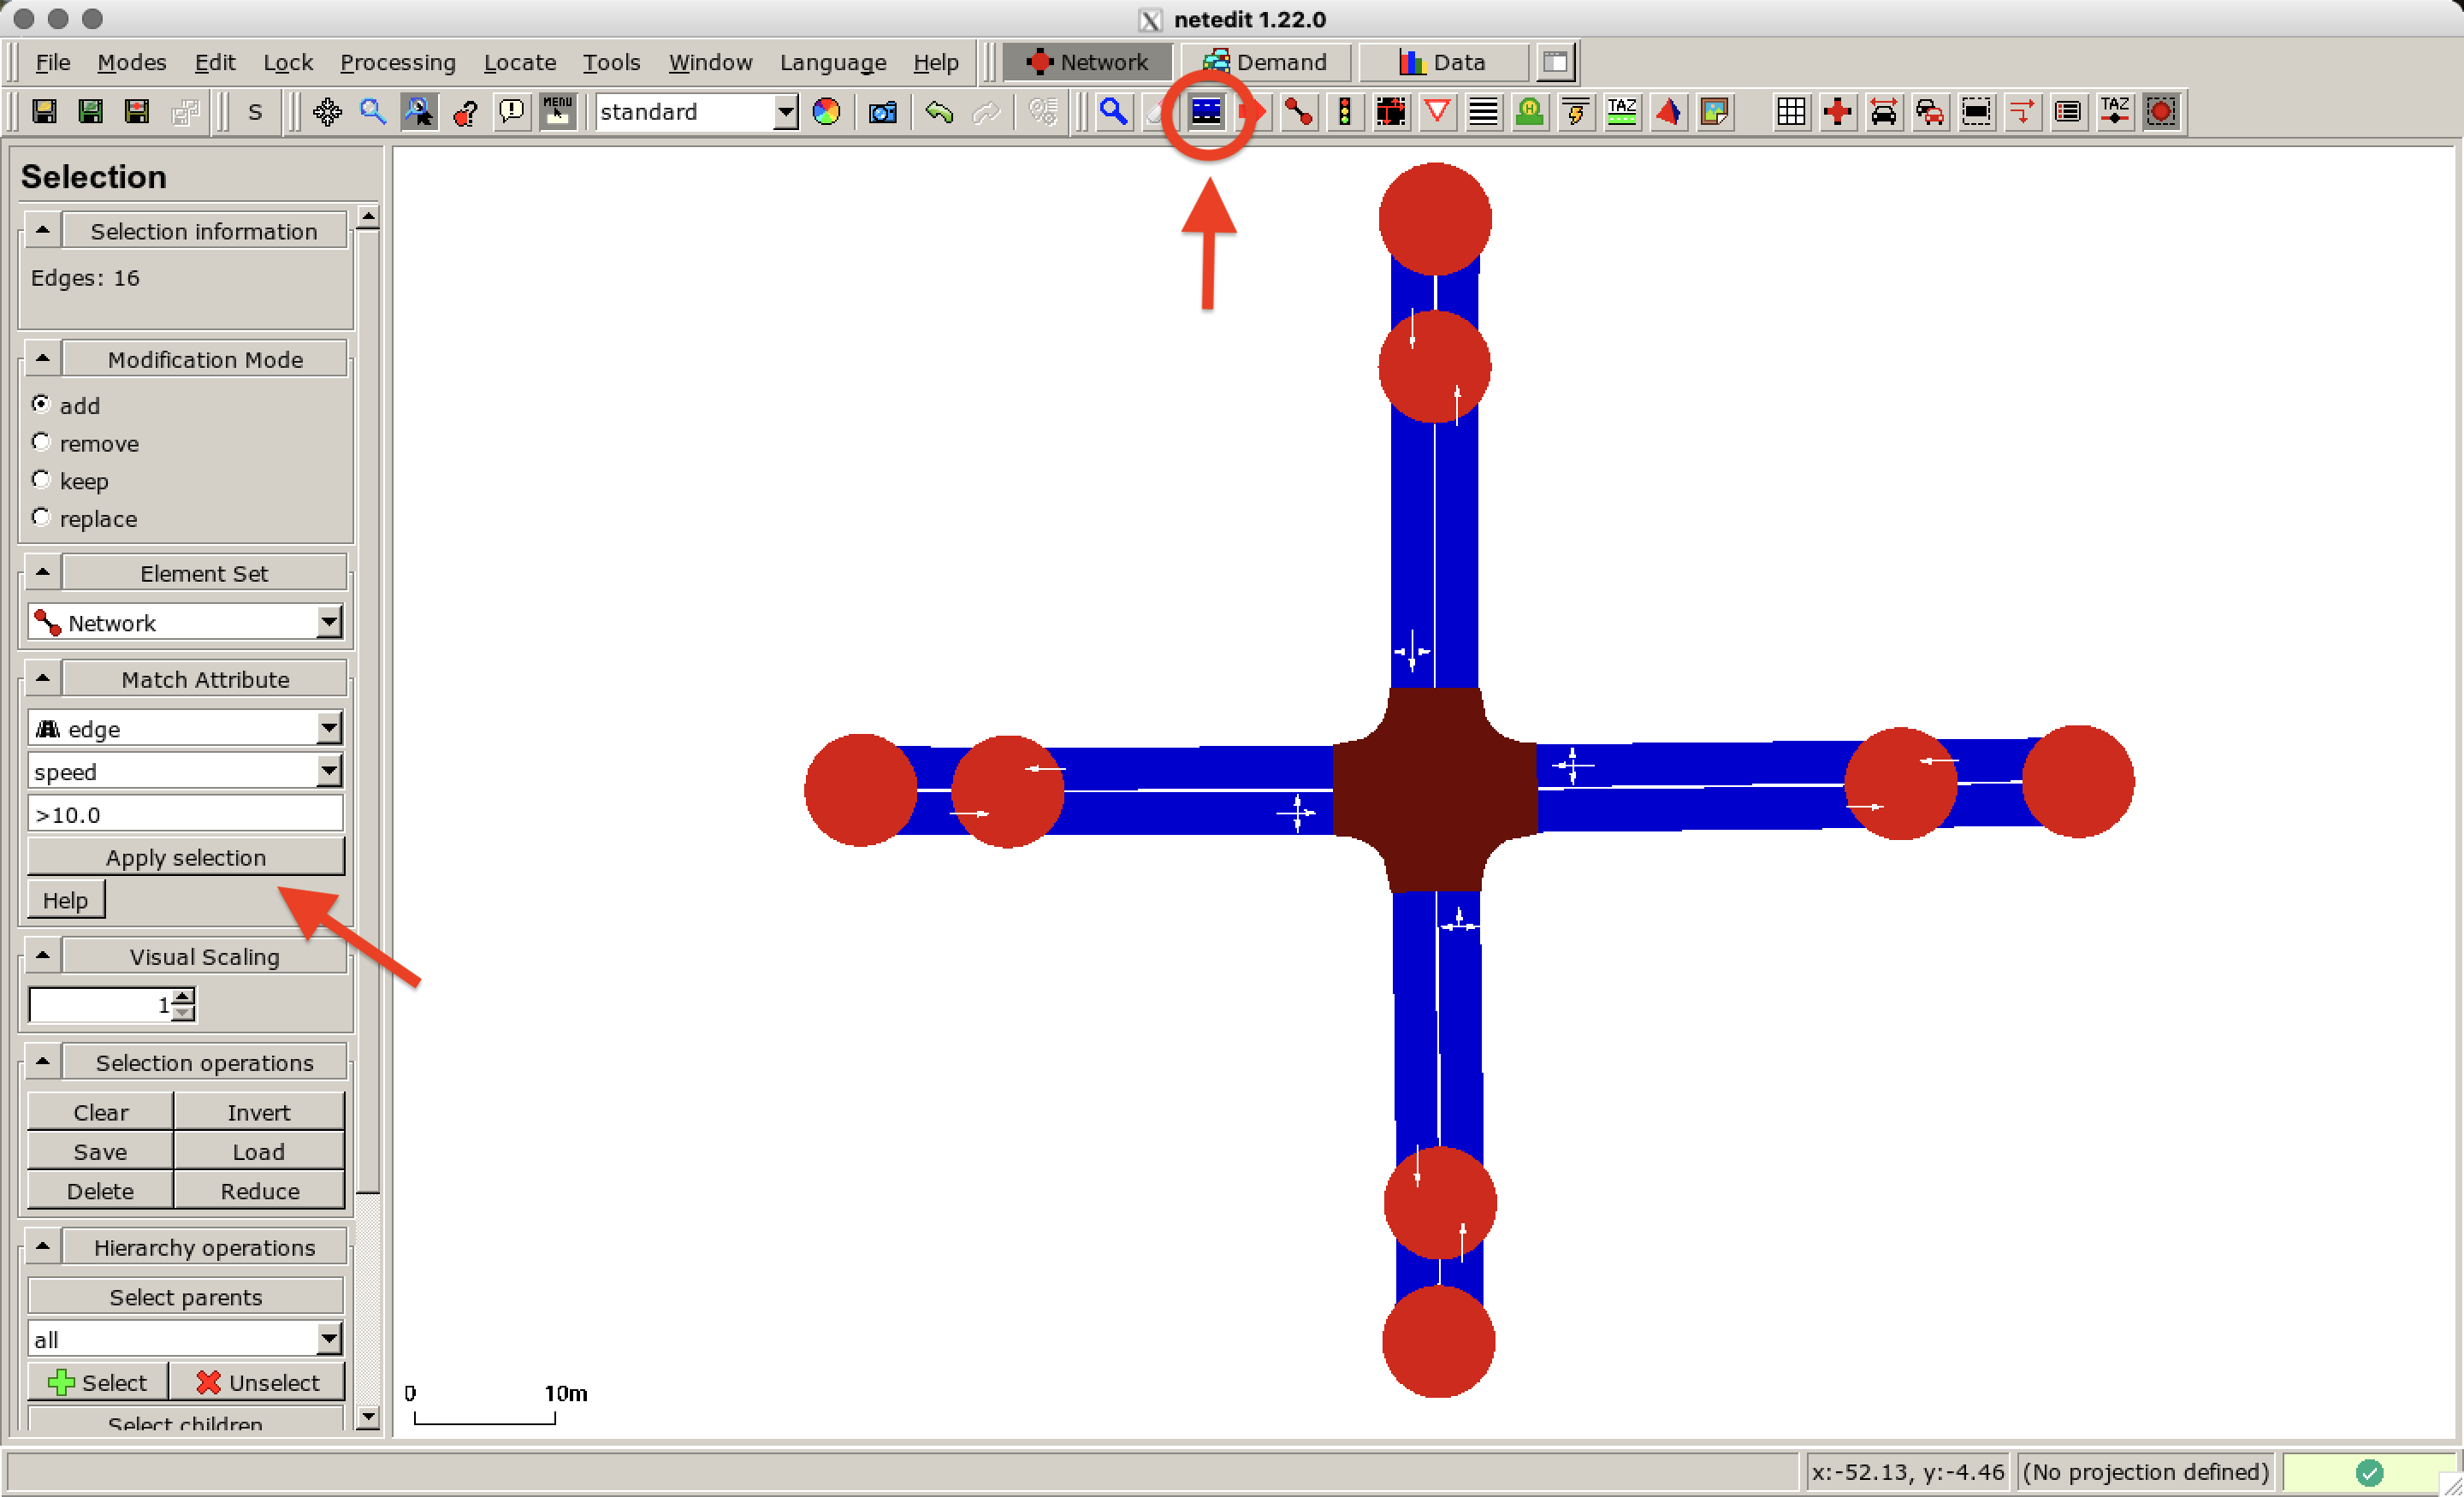Activate TAZ mode in the toolbar

(x=1620, y=112)
